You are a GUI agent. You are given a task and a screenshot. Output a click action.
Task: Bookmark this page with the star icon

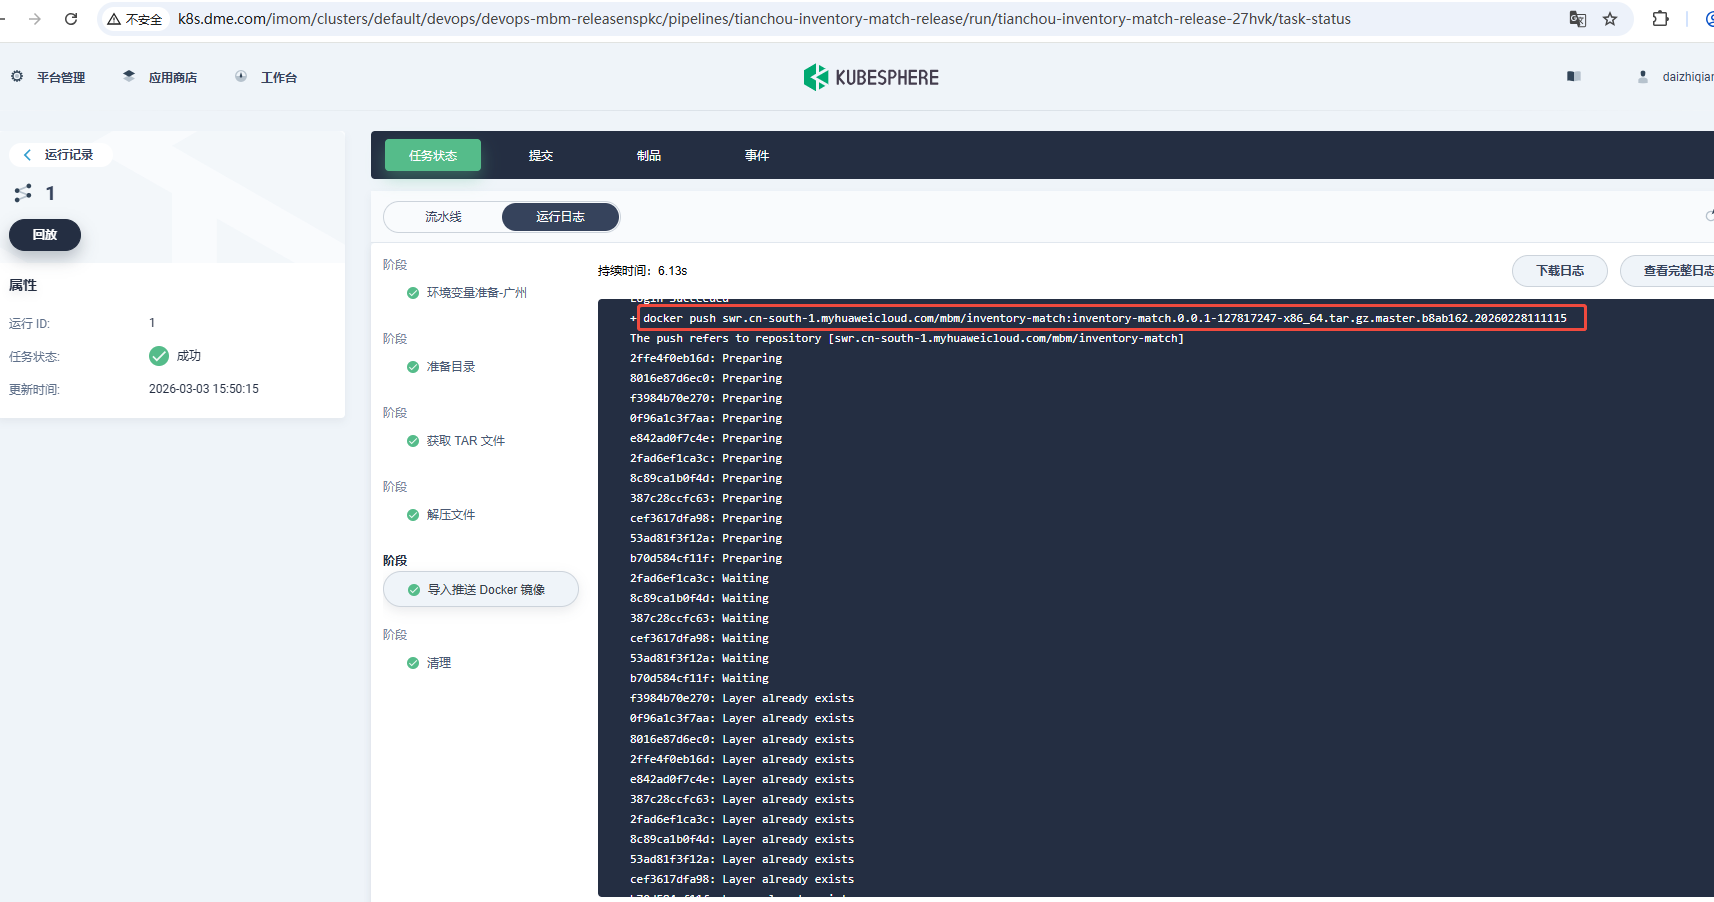(x=1610, y=19)
